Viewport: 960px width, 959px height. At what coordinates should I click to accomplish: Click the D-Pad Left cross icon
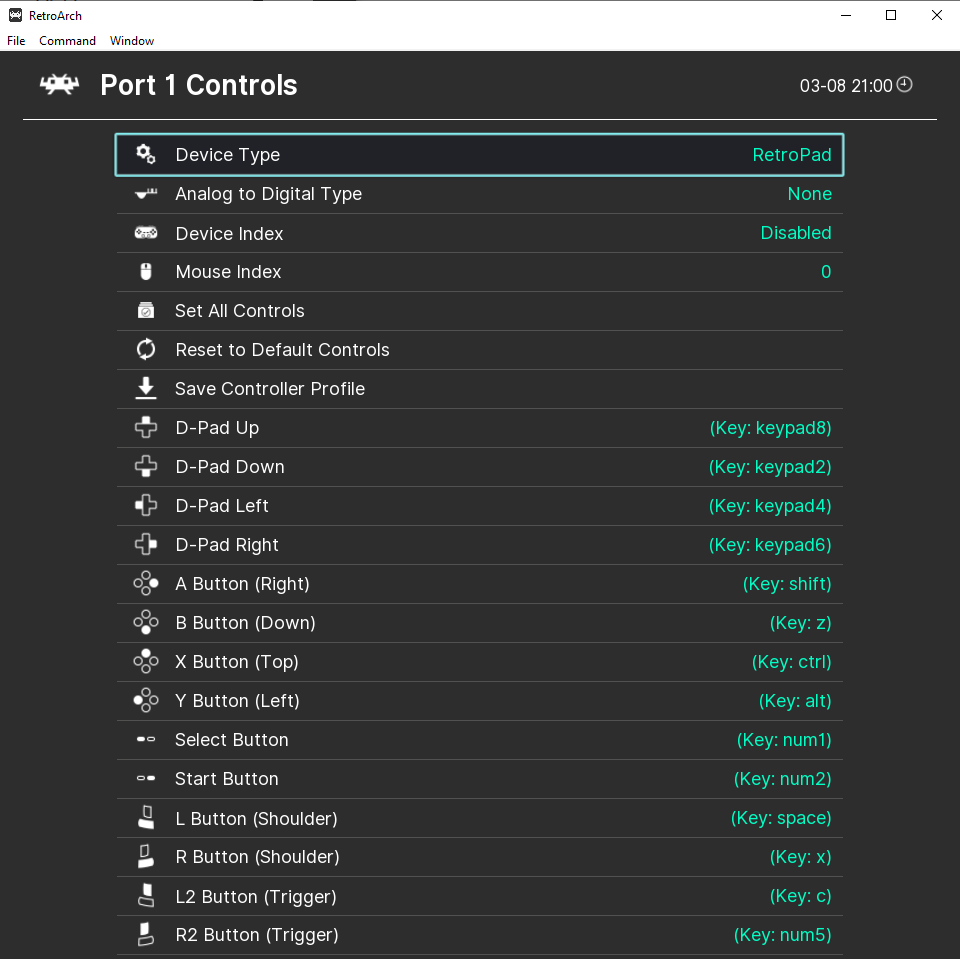click(x=146, y=505)
